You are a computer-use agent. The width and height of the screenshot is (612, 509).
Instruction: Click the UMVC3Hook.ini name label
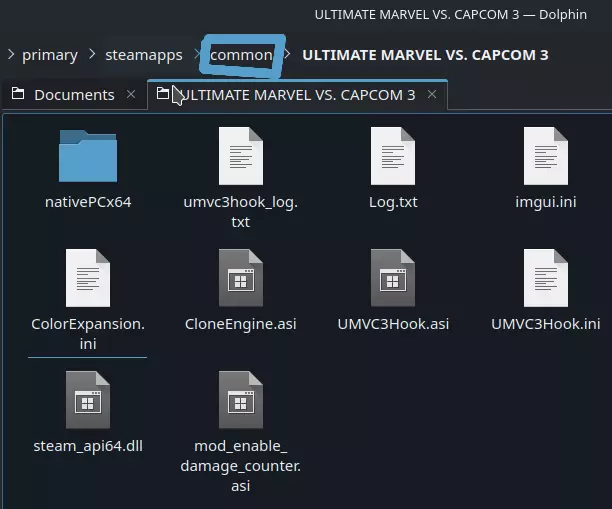click(546, 324)
